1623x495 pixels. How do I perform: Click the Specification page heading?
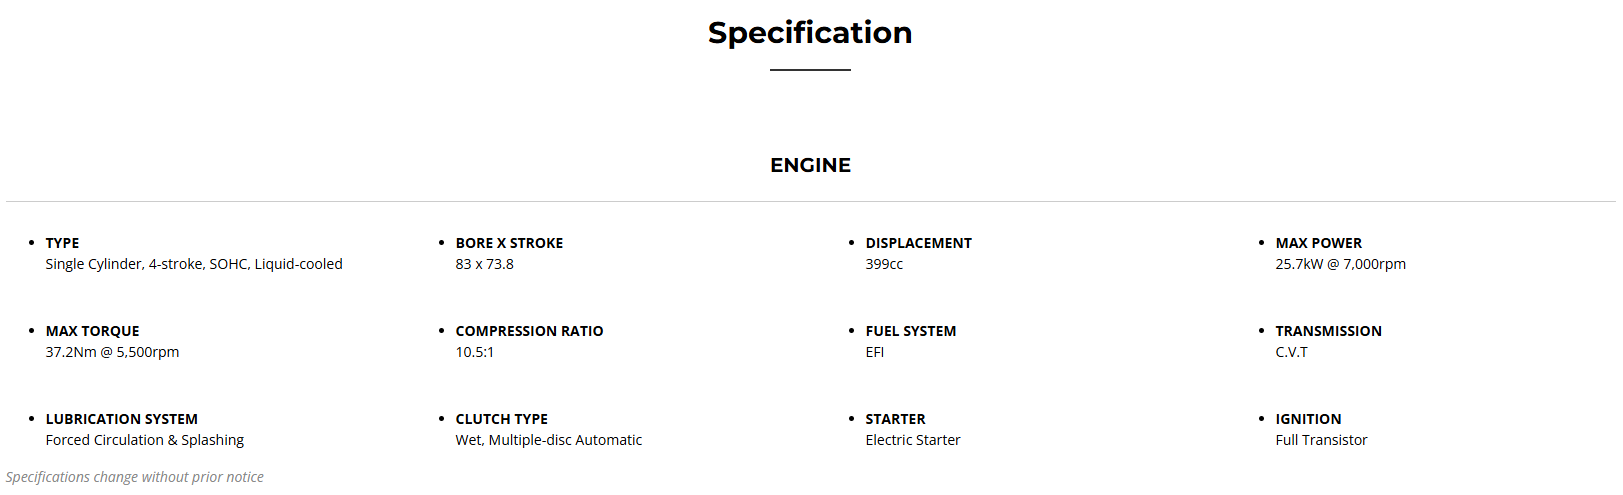pyautogui.click(x=810, y=33)
